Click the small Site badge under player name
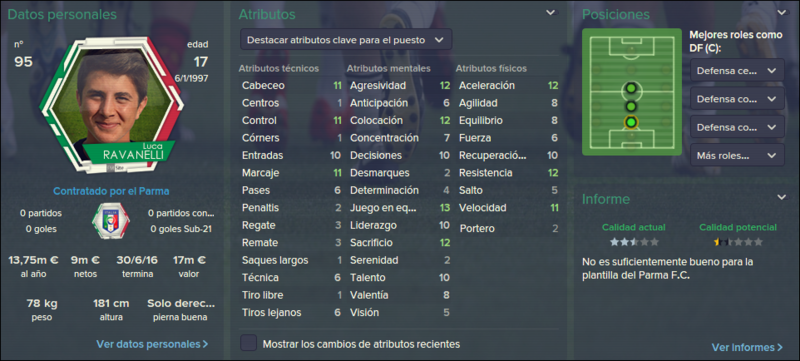This screenshot has width=800, height=361. 110,167
